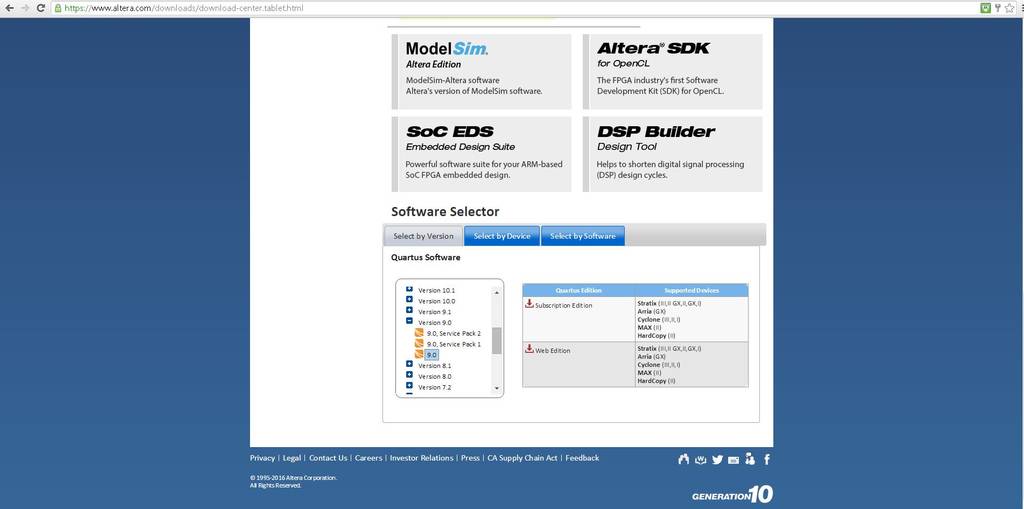Click the saved password key icon
Viewport: 1024px width, 509px height.
point(997,8)
